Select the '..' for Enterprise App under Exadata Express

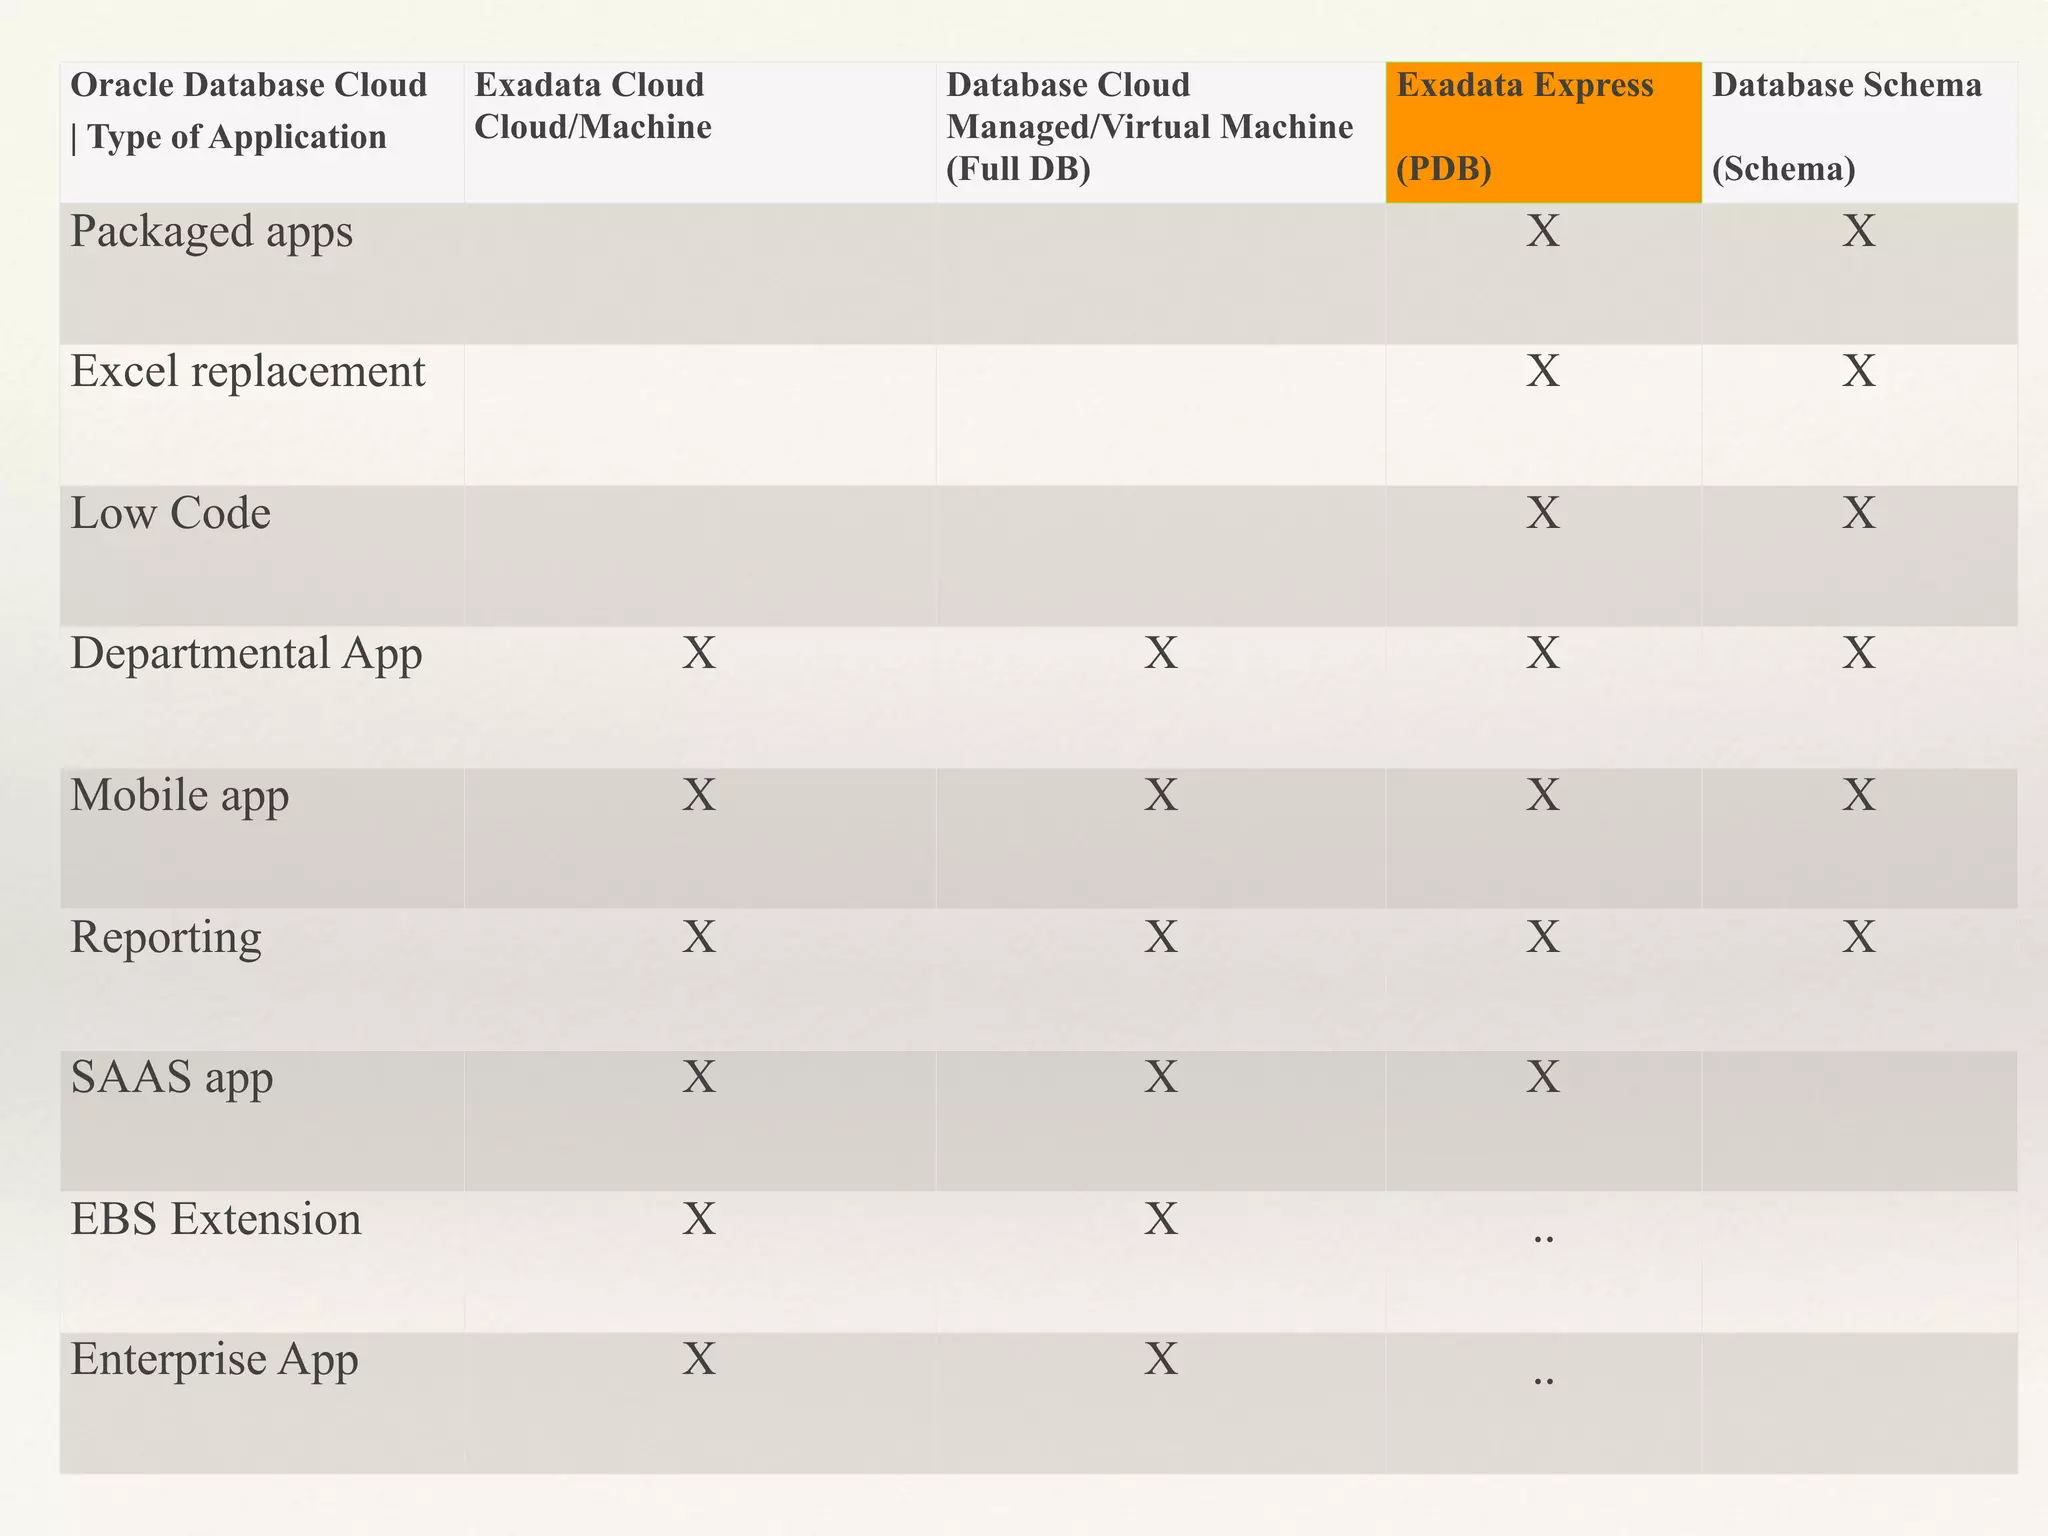point(1543,1382)
